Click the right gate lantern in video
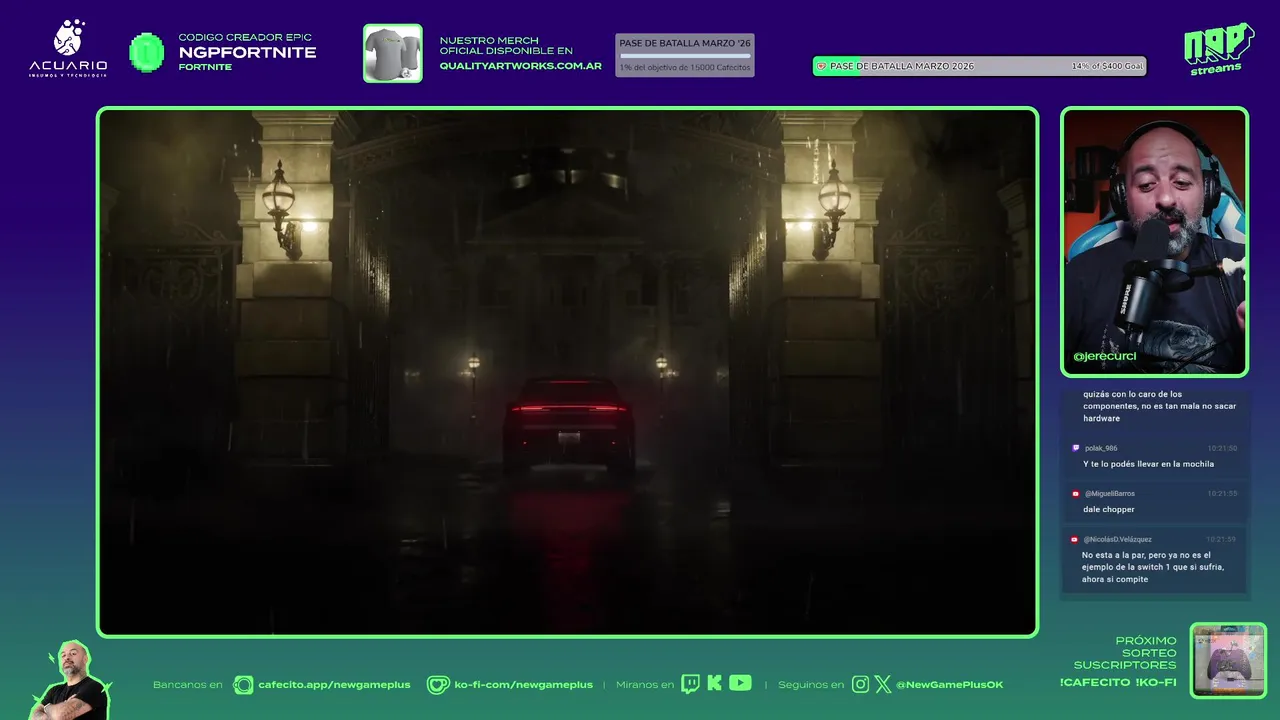Viewport: 1280px width, 720px height. pyautogui.click(x=833, y=208)
